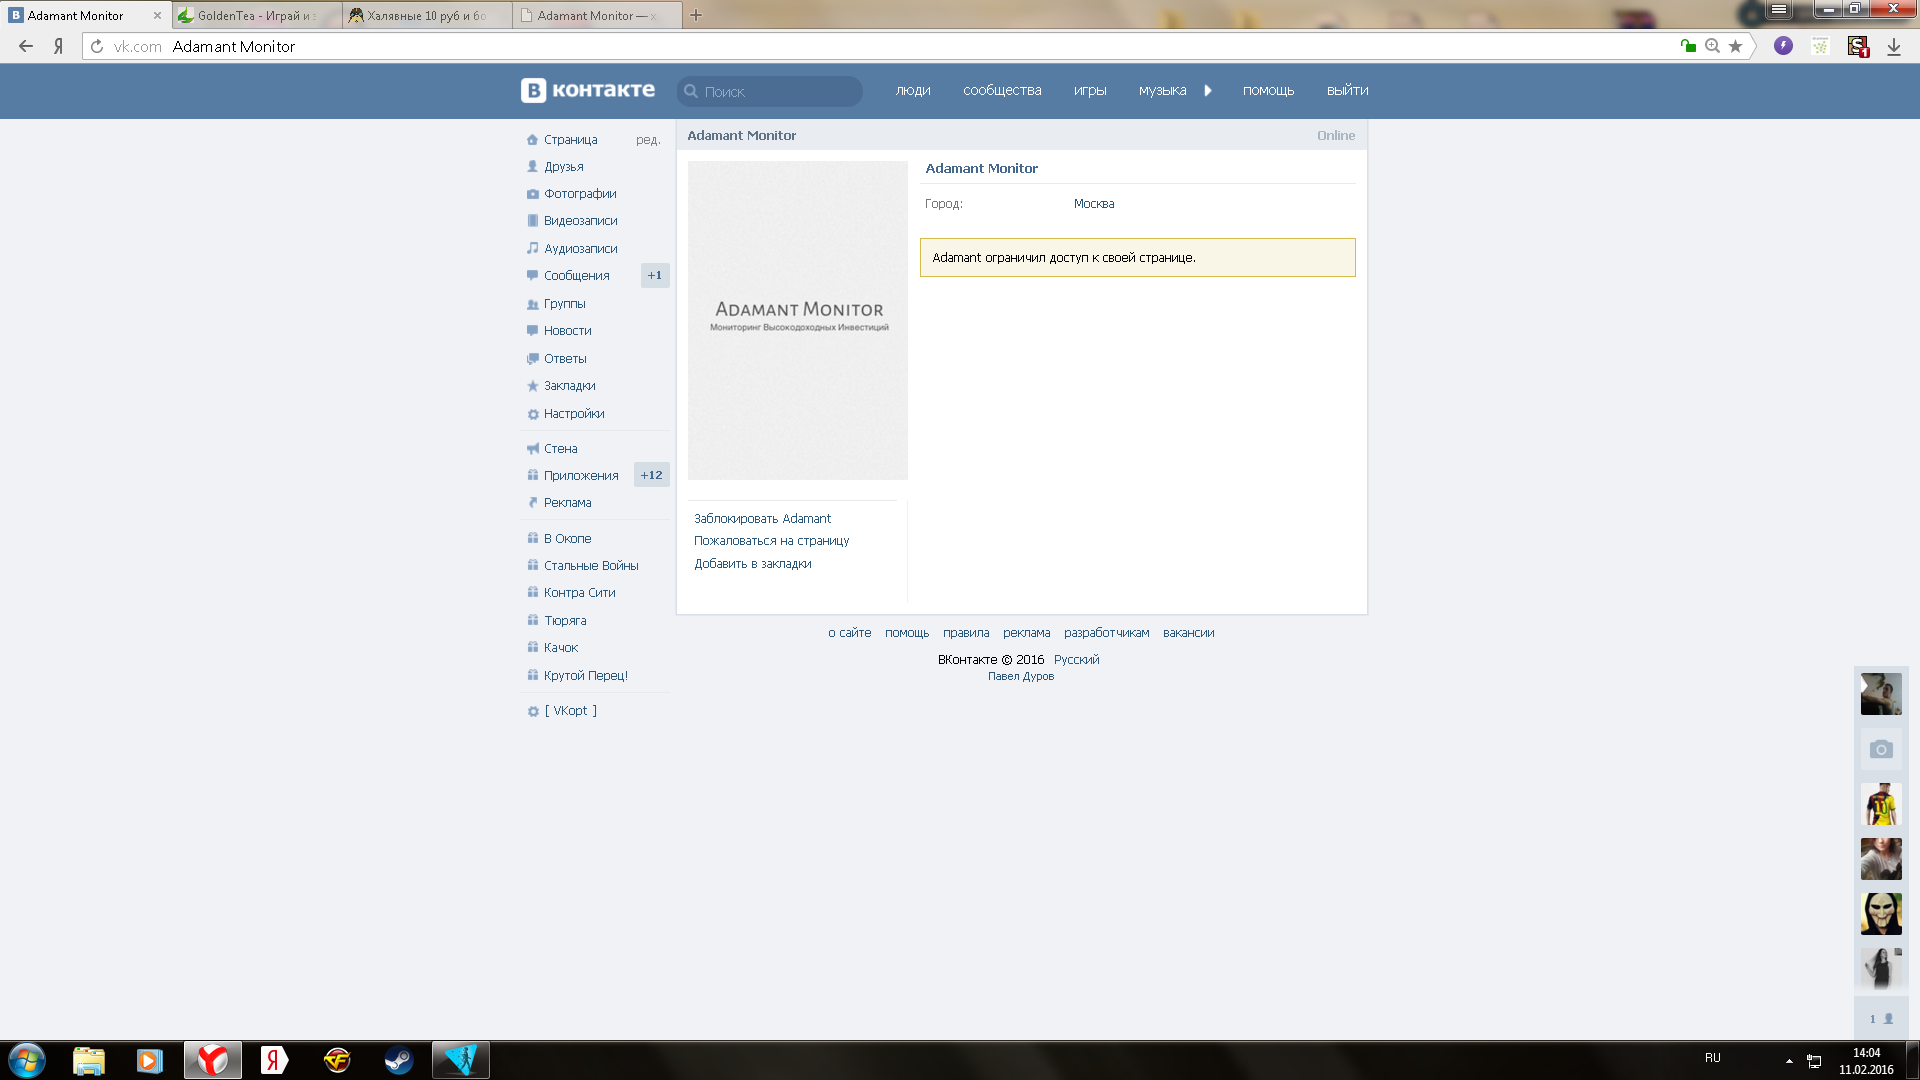Switch to Халявные 10 руб tab

click(427, 15)
